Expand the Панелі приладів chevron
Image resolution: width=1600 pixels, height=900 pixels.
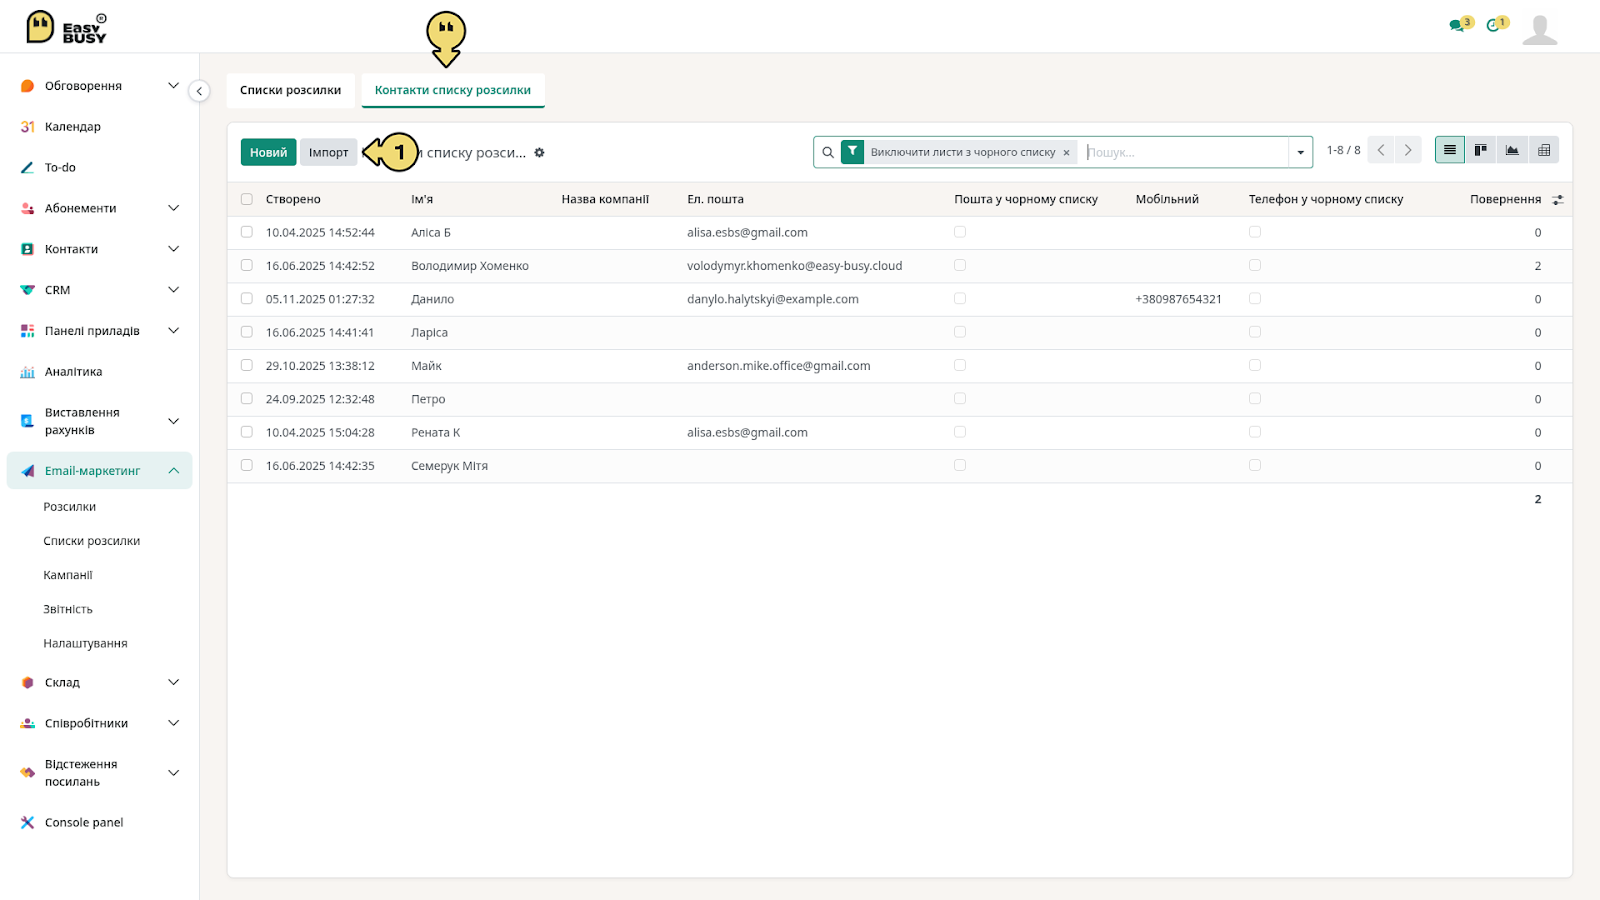[x=173, y=331]
